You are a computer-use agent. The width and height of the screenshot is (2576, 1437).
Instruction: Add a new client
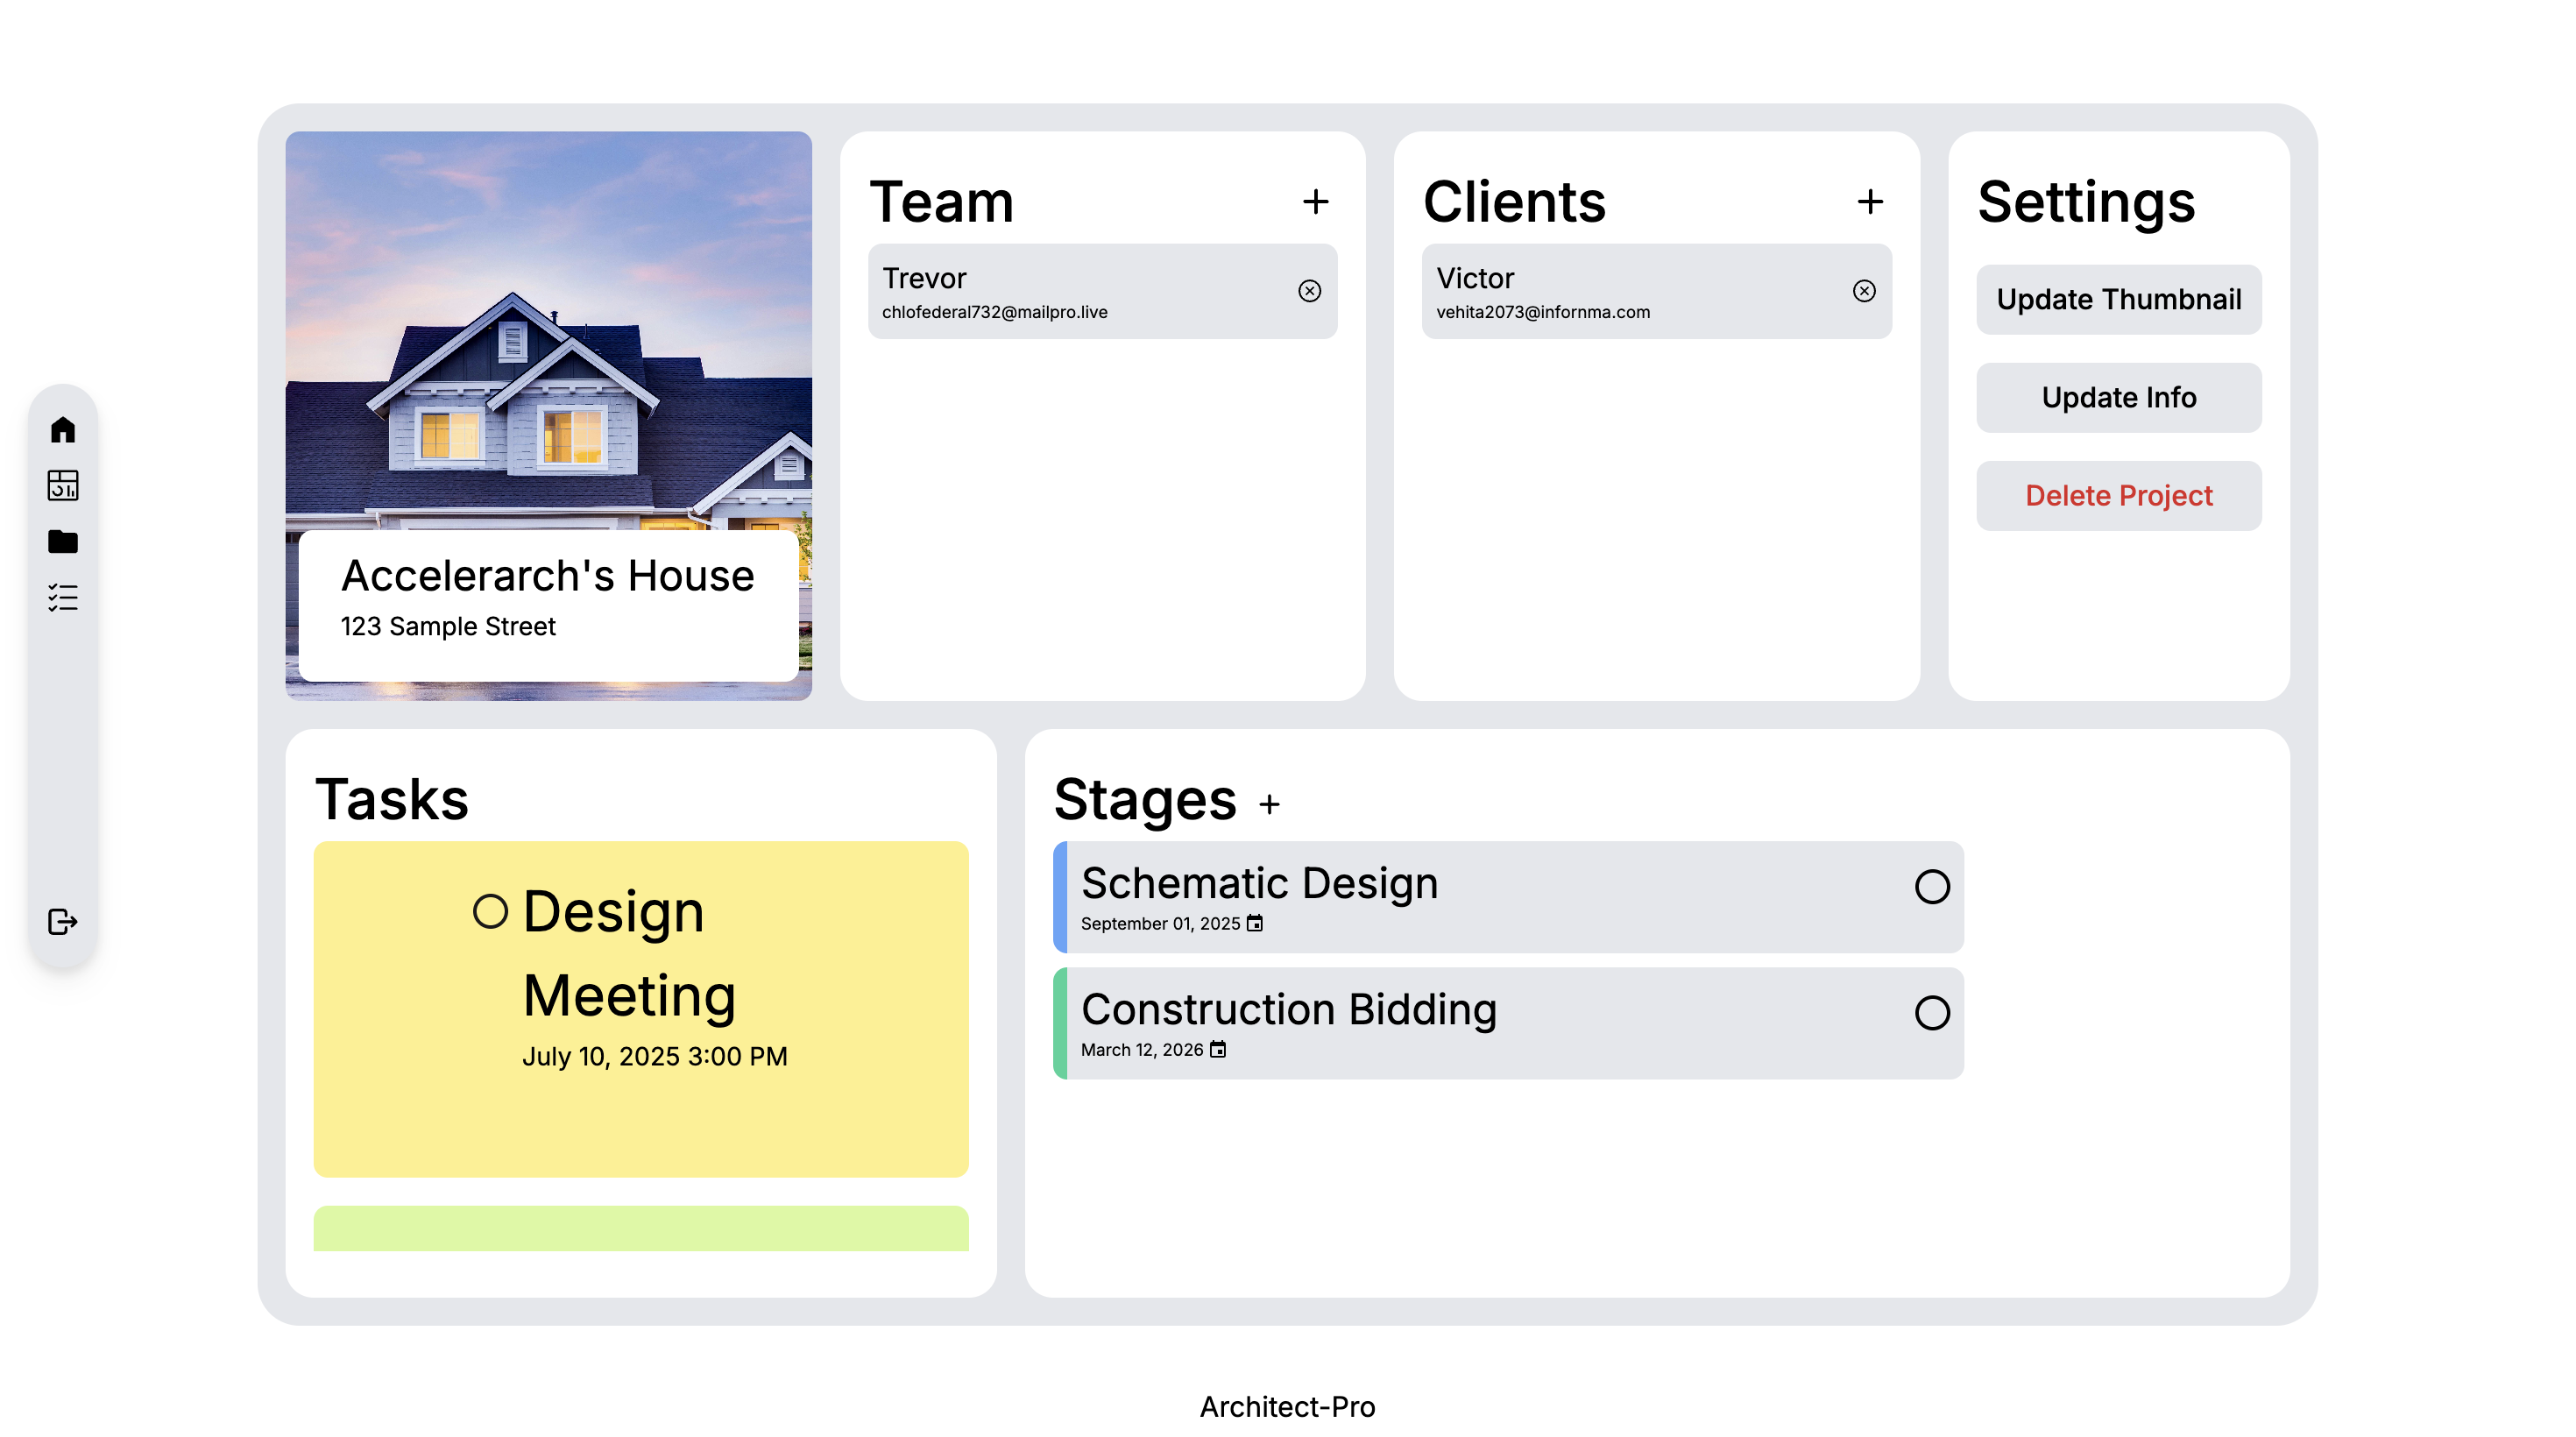[1870, 202]
